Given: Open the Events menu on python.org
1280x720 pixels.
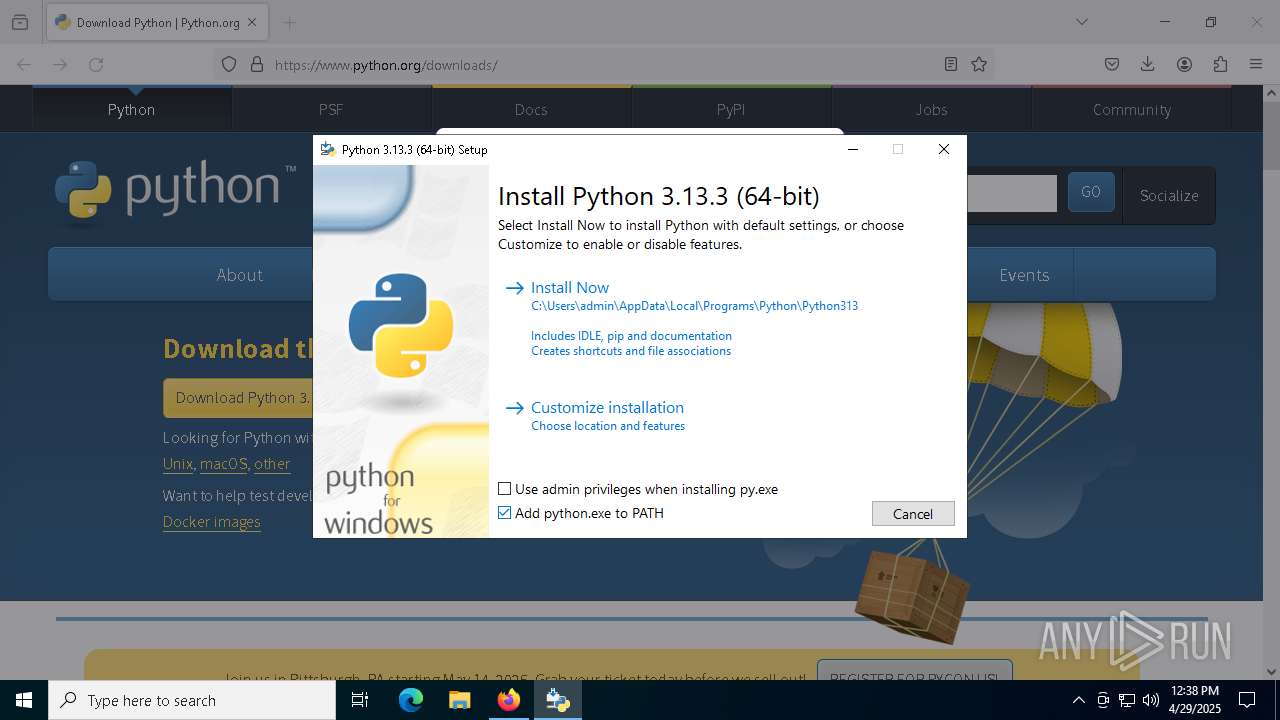Looking at the screenshot, I should click(x=1024, y=275).
